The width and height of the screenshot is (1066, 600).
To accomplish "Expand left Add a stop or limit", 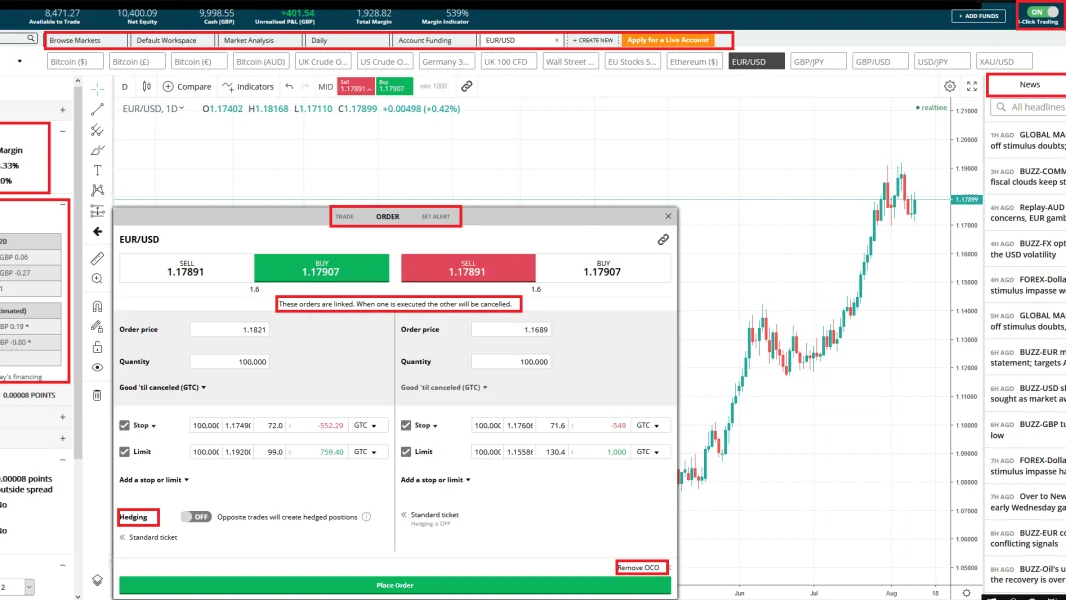I will click(x=154, y=480).
